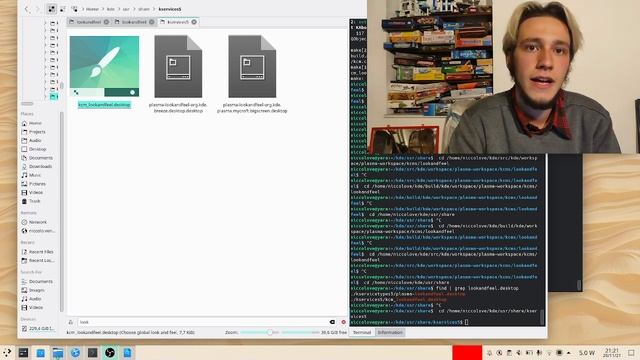Expand the highlighted folder in tree panel
Screen dimensions: 640x360
pyautogui.click(x=45, y=97)
